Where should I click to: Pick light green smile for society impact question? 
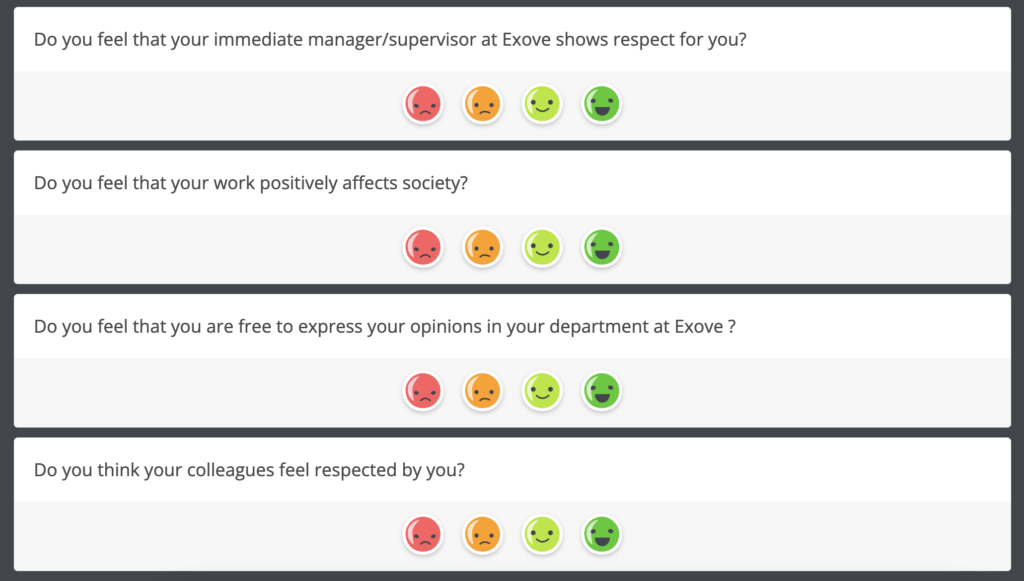(x=542, y=247)
